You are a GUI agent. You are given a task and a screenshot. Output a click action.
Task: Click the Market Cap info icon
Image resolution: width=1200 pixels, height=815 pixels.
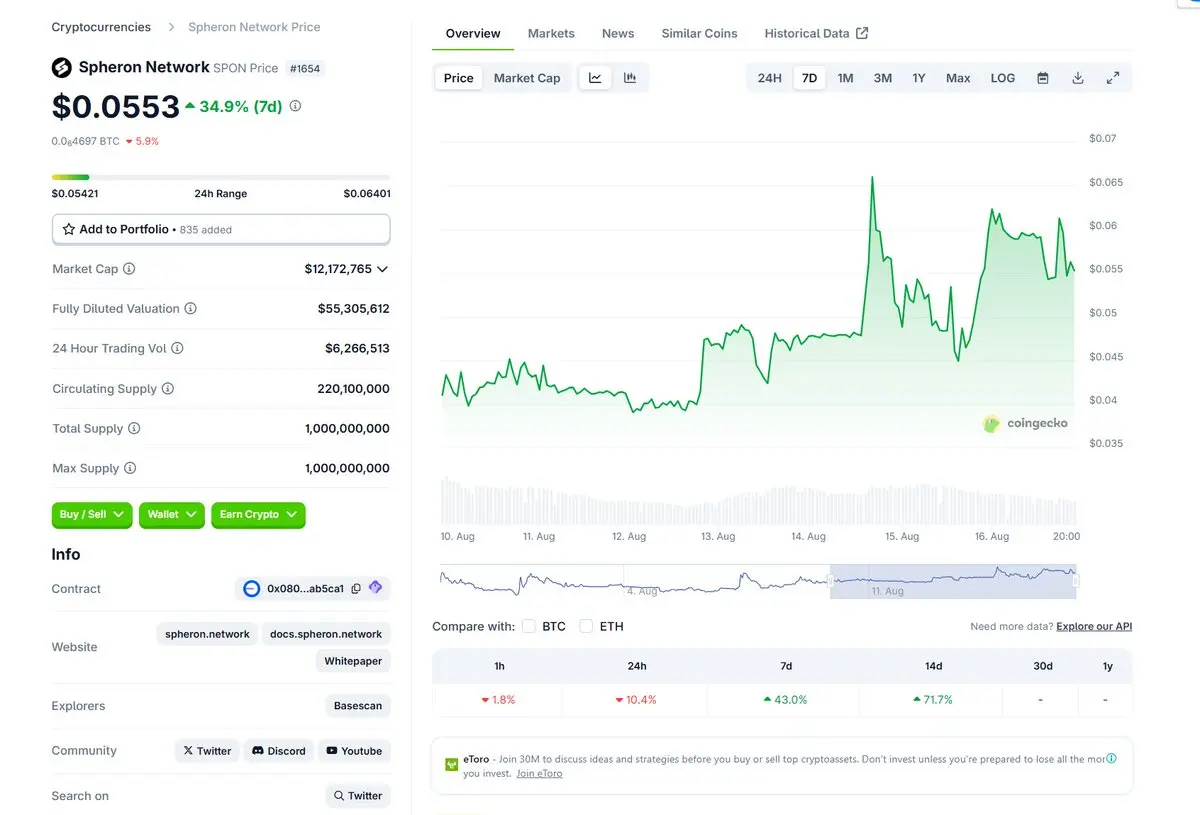point(129,269)
